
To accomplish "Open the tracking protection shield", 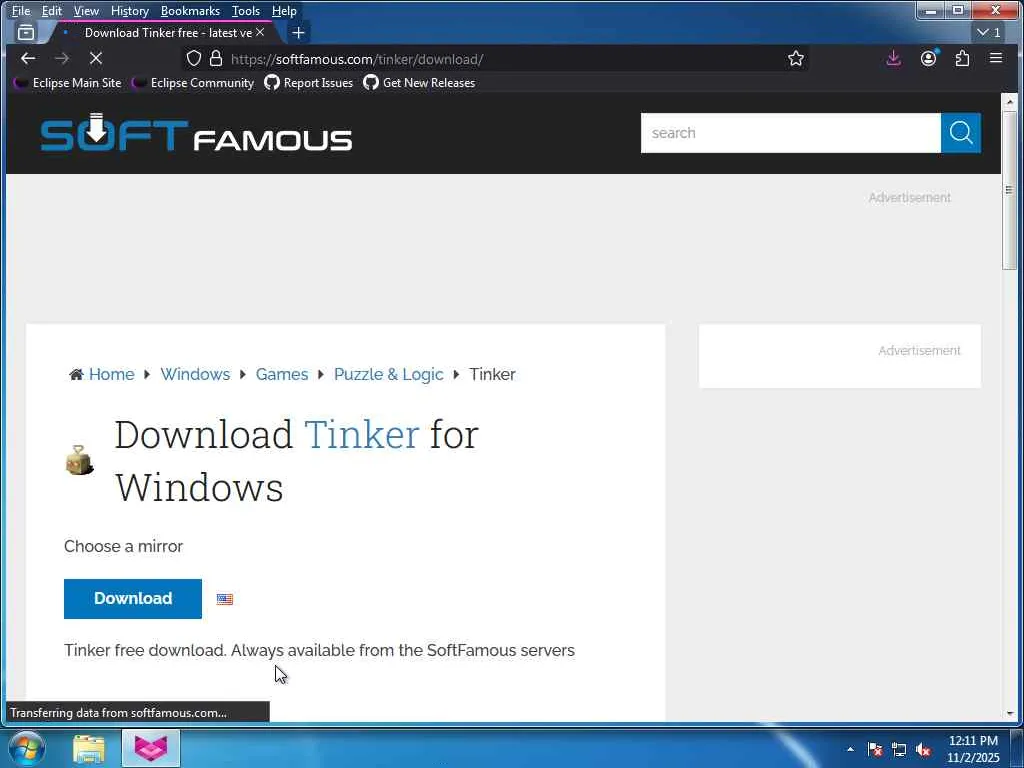I will [193, 59].
